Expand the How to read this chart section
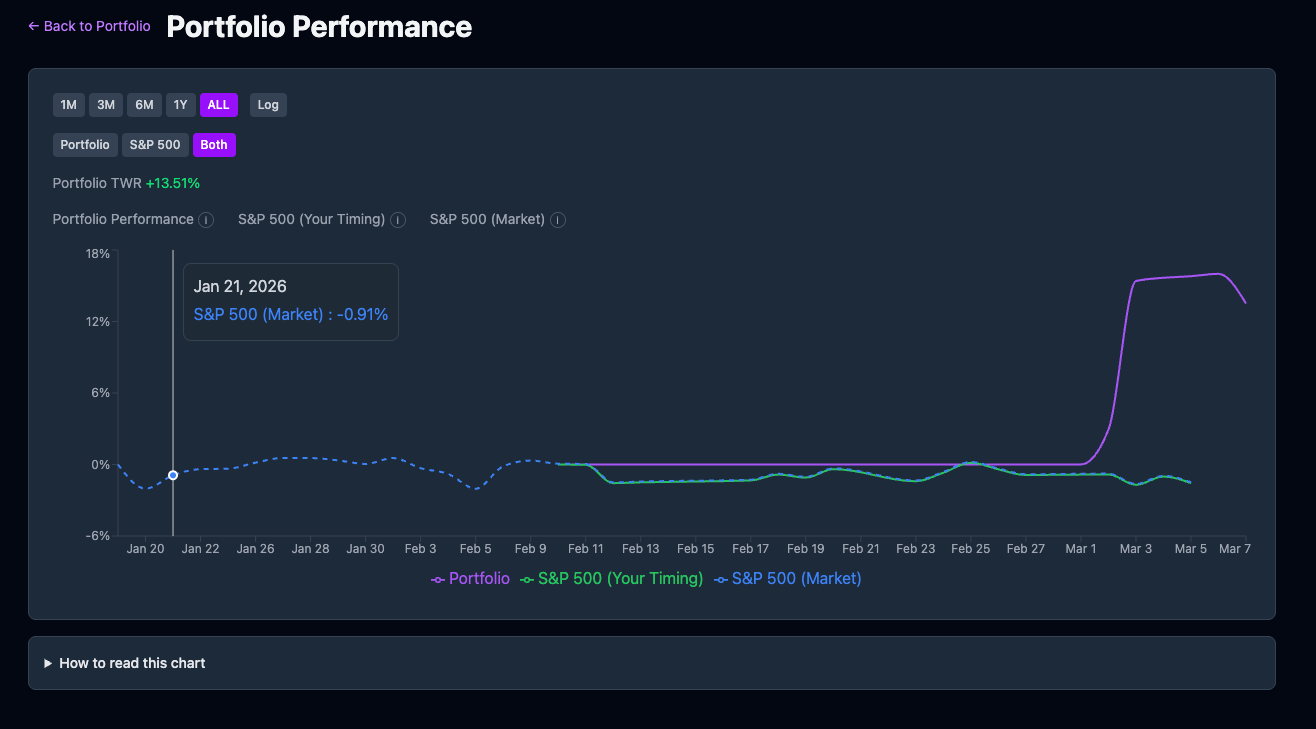 [131, 662]
